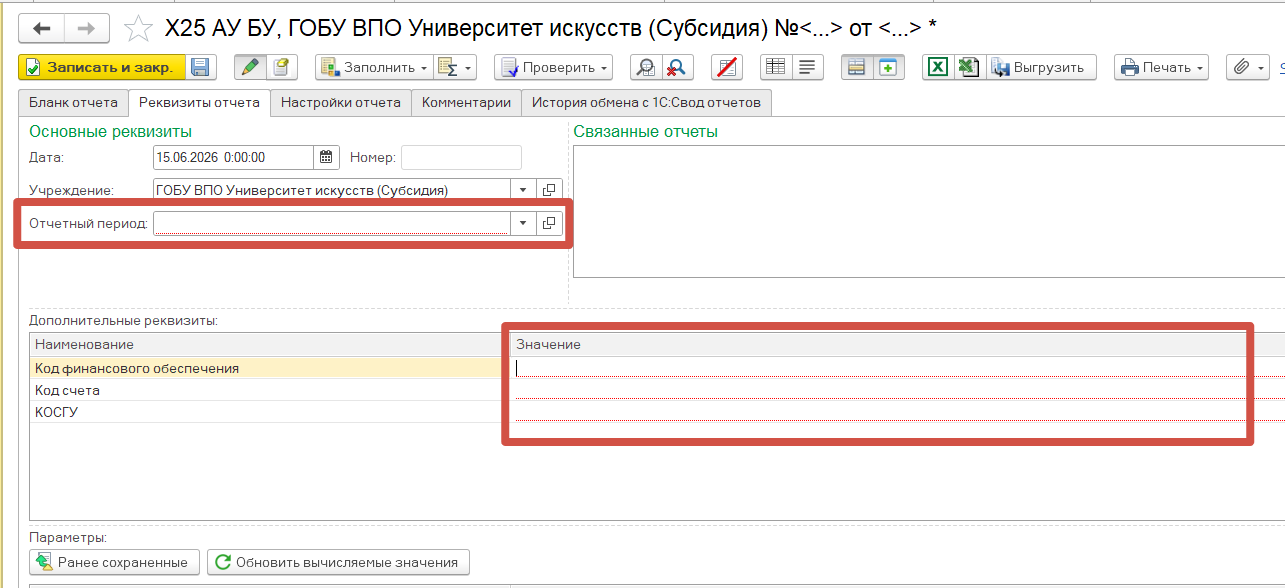The image size is (1285, 588).
Task: Click the Выгрузить button
Action: pos(1039,67)
